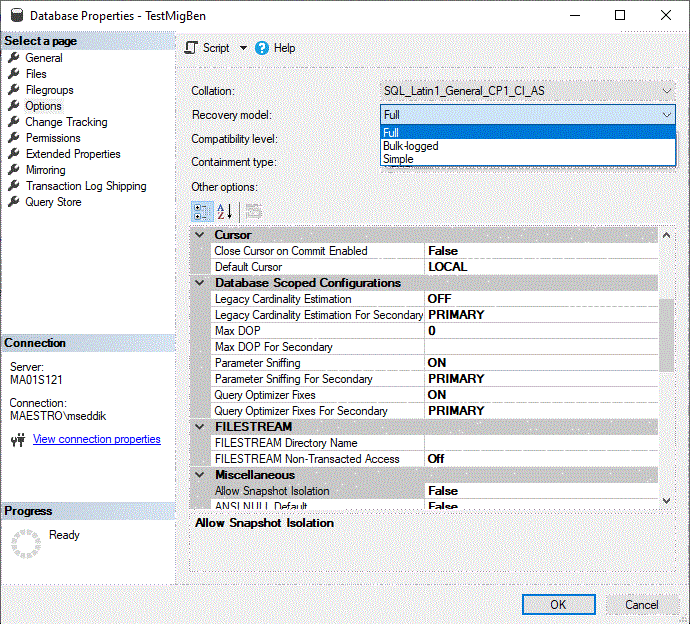Open the General page
The width and height of the screenshot is (690, 624).
point(44,58)
